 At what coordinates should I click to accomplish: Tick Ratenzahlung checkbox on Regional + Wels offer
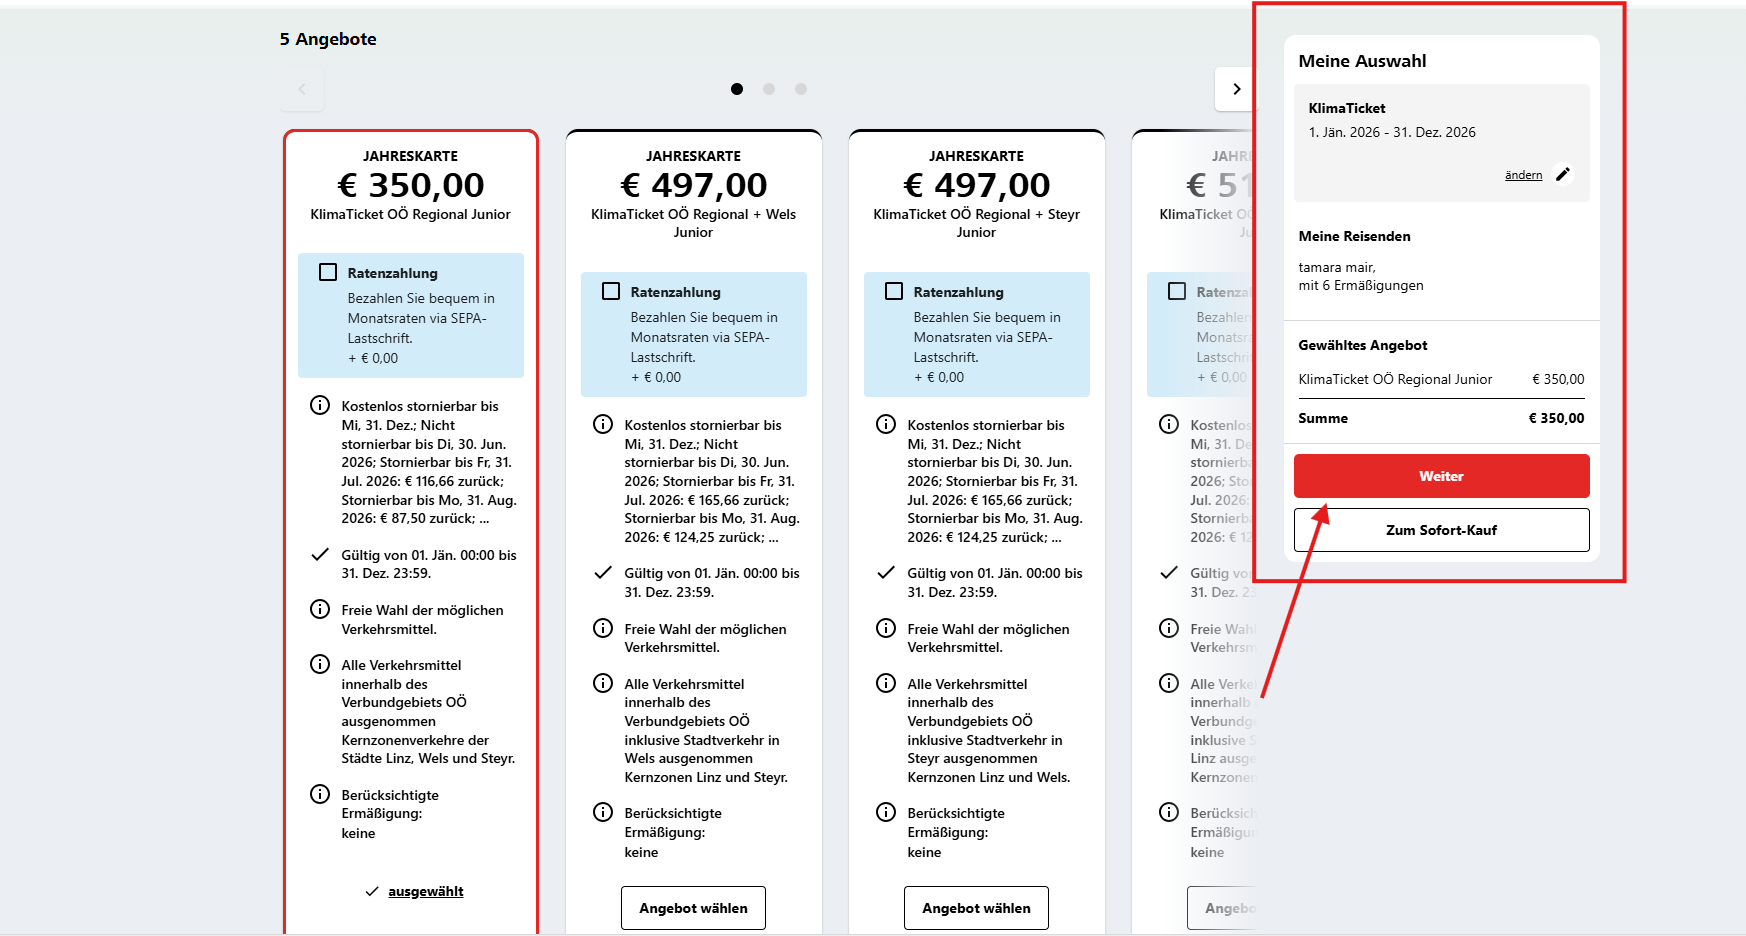[x=611, y=291]
